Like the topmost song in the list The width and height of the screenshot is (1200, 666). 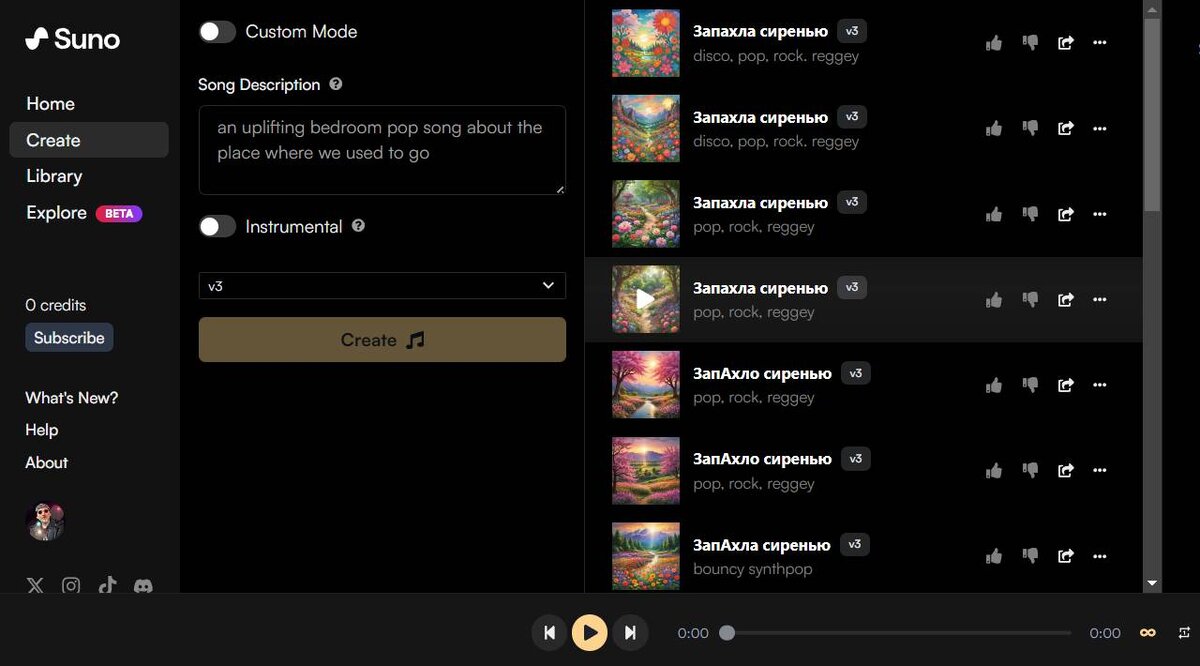pyautogui.click(x=994, y=42)
